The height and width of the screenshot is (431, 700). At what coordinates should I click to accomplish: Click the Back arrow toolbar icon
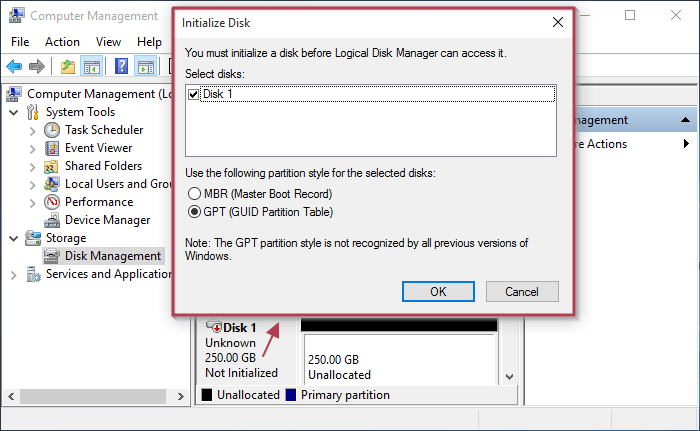click(14, 67)
